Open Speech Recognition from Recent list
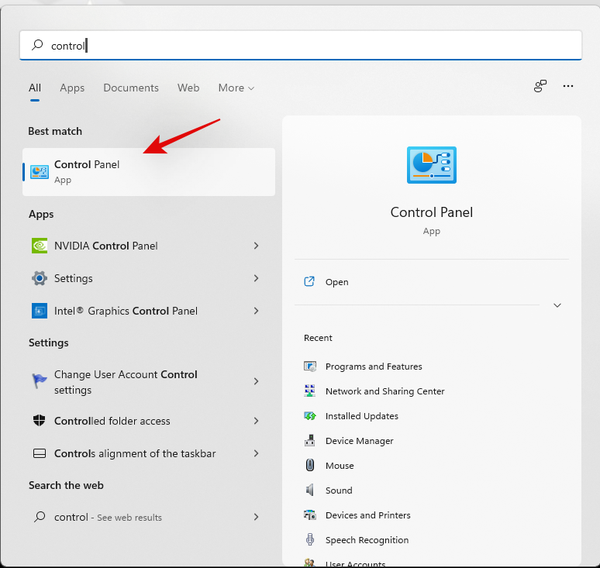The image size is (600, 568). (x=367, y=540)
